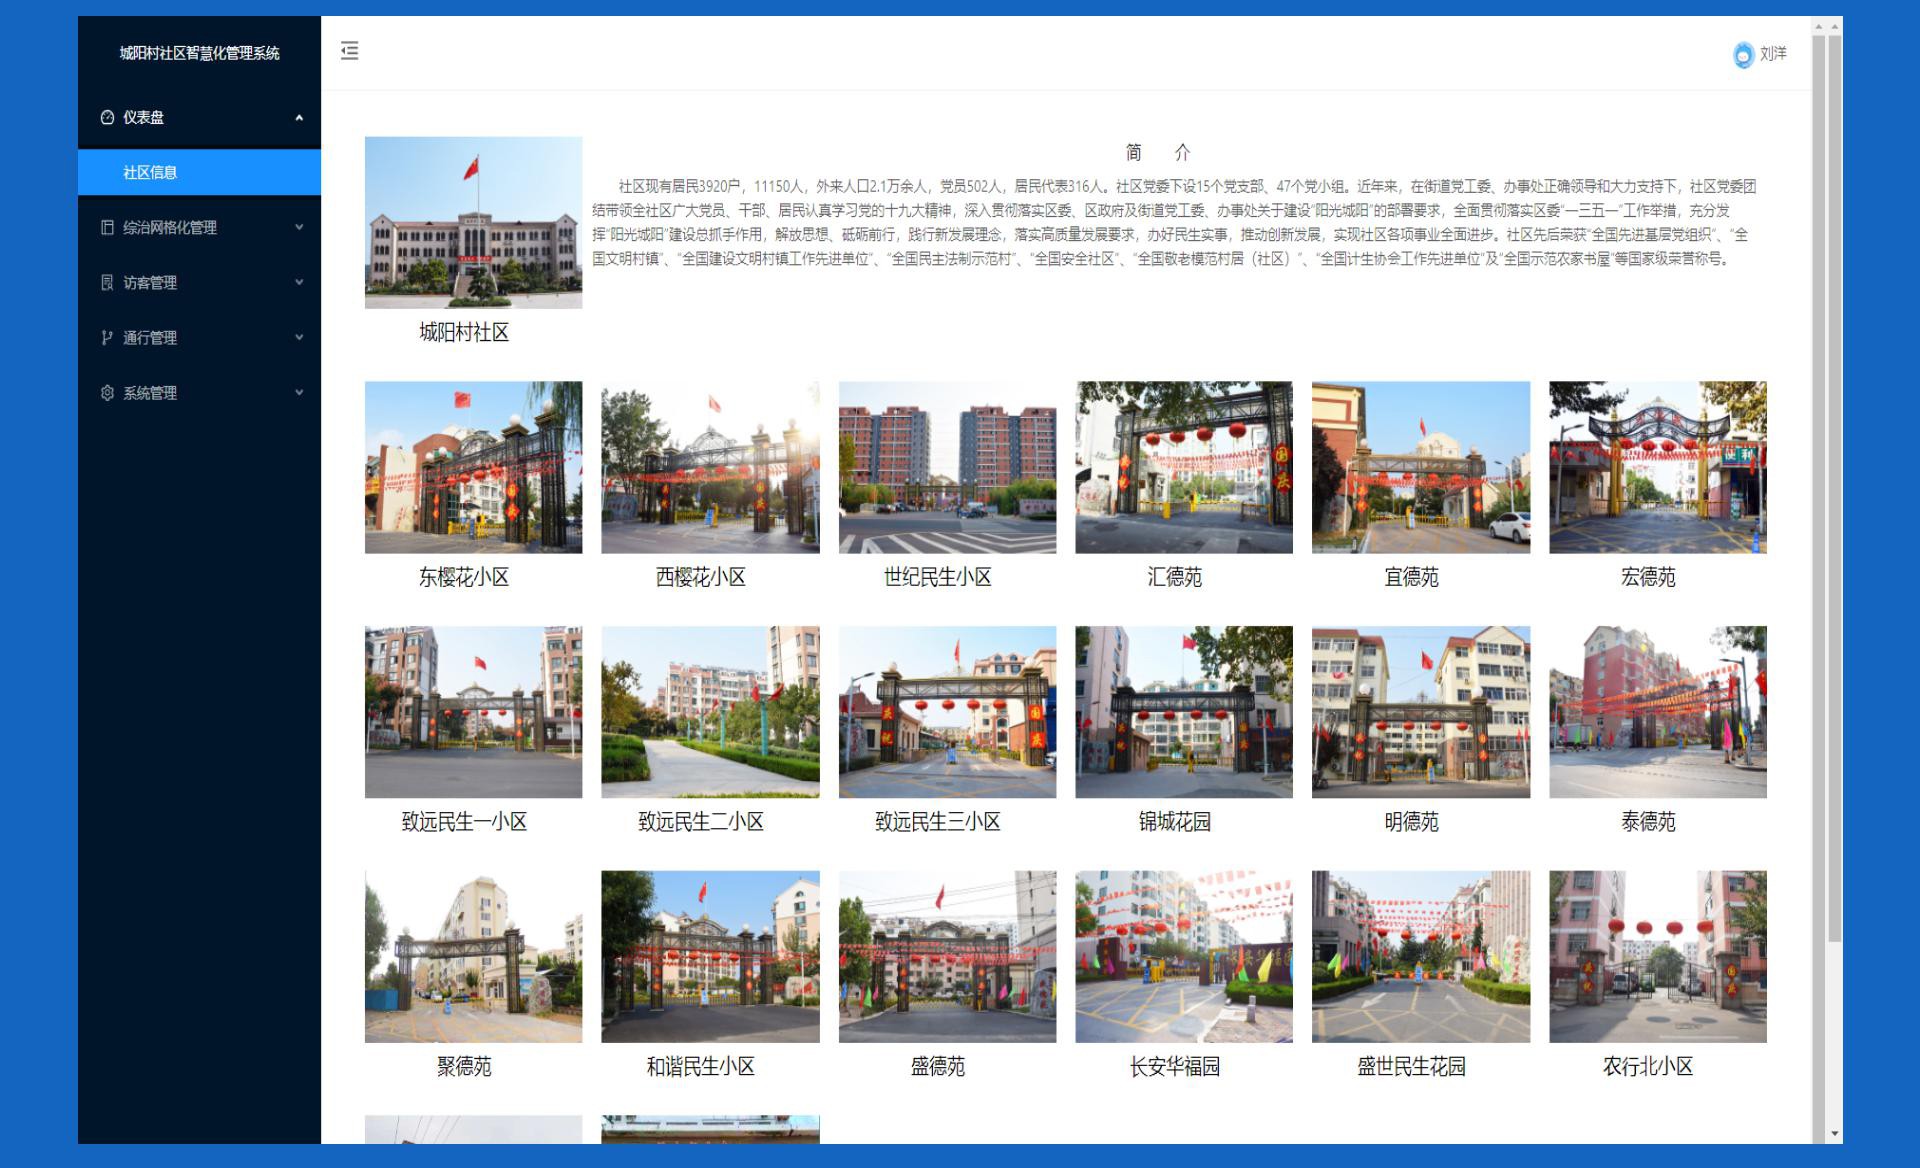The width and height of the screenshot is (1920, 1168).
Task: Collapse the 仪表盘 menu arrow
Action: (298, 117)
